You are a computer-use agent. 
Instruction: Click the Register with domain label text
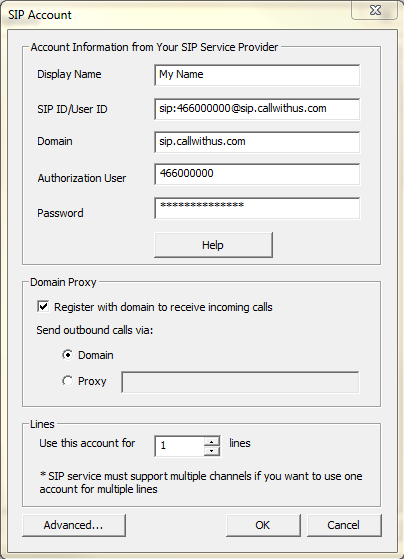[163, 307]
